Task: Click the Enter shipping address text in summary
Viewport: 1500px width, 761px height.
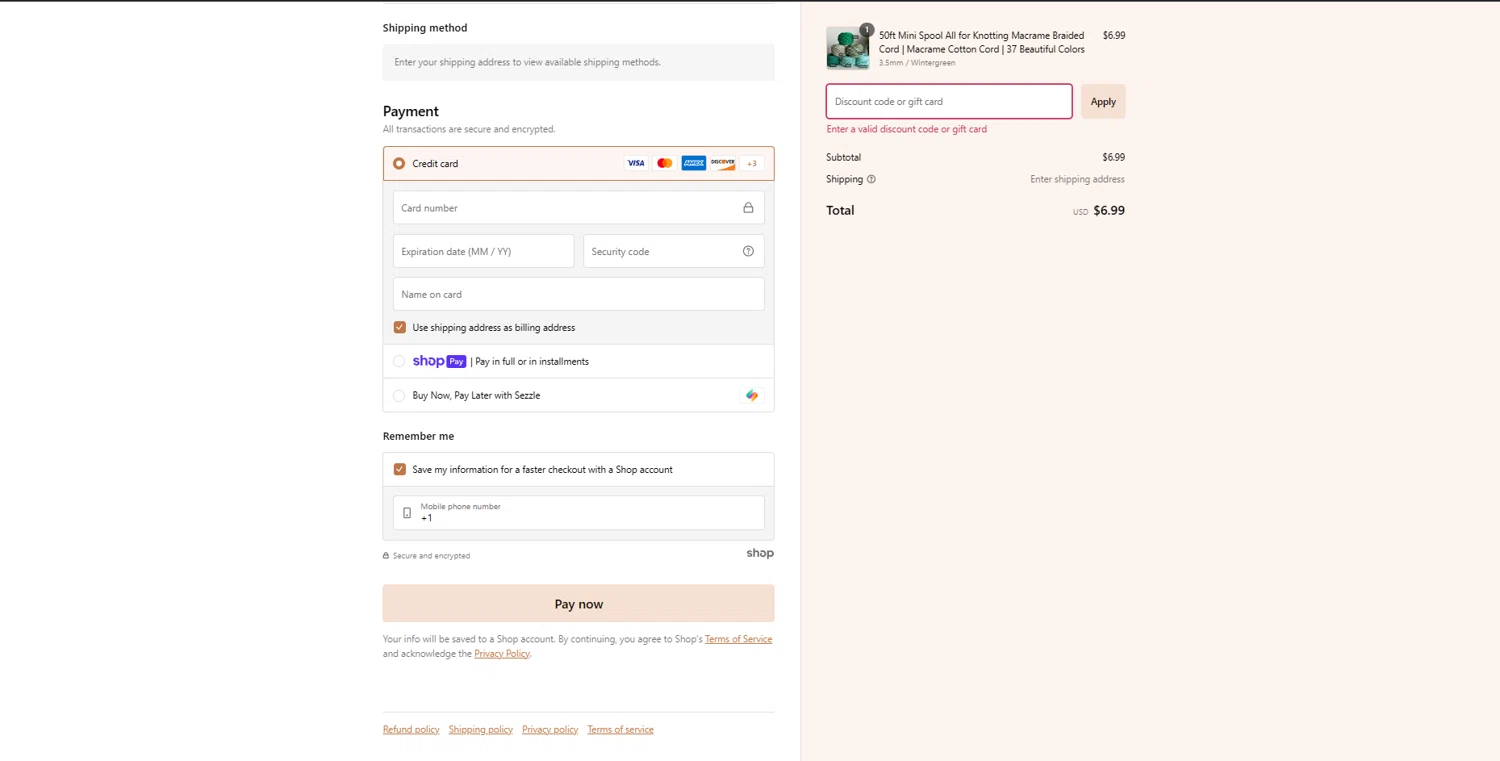Action: tap(1077, 179)
